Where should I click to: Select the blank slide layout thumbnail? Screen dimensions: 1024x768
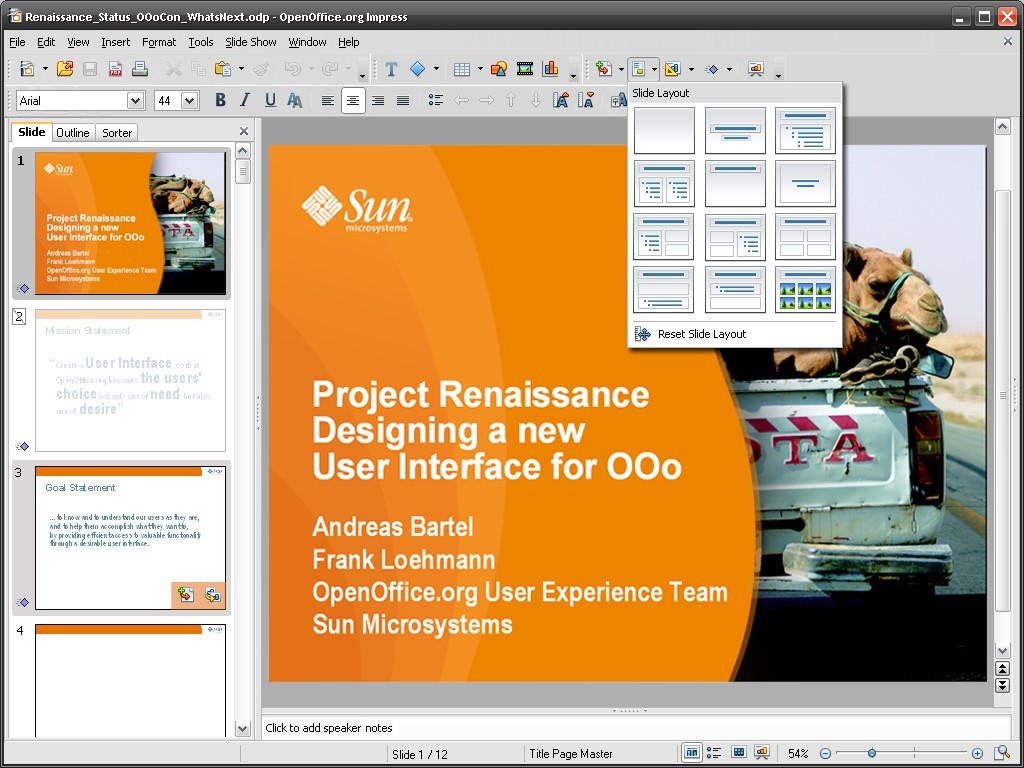[x=664, y=131]
